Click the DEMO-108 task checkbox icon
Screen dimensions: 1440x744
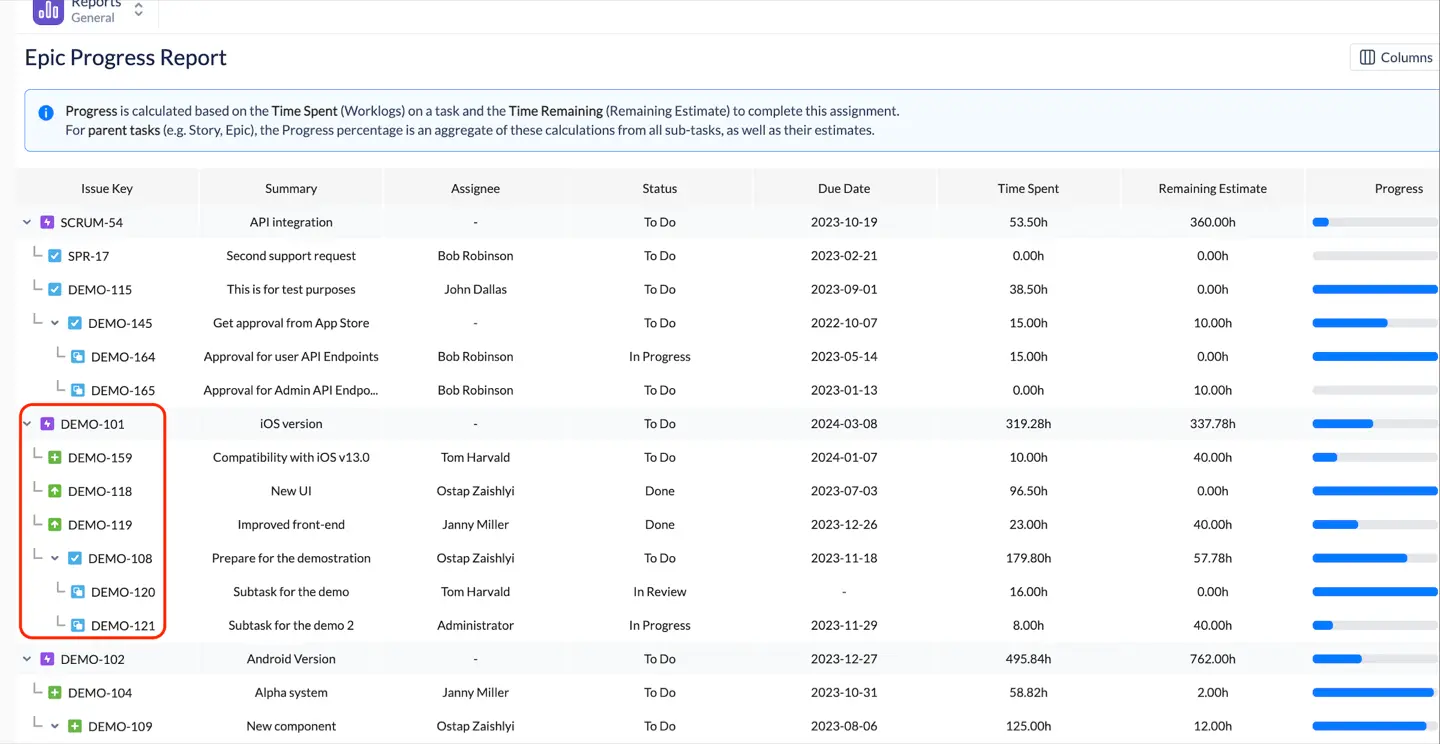pyautogui.click(x=75, y=559)
